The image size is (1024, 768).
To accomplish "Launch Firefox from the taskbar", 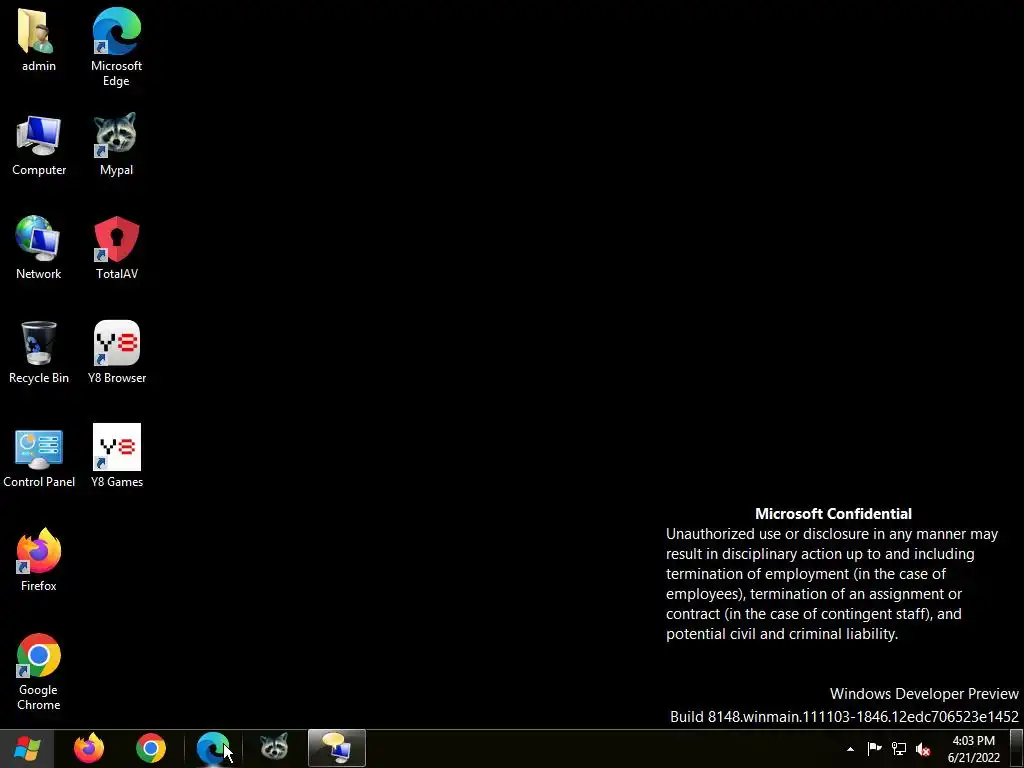I will point(89,748).
